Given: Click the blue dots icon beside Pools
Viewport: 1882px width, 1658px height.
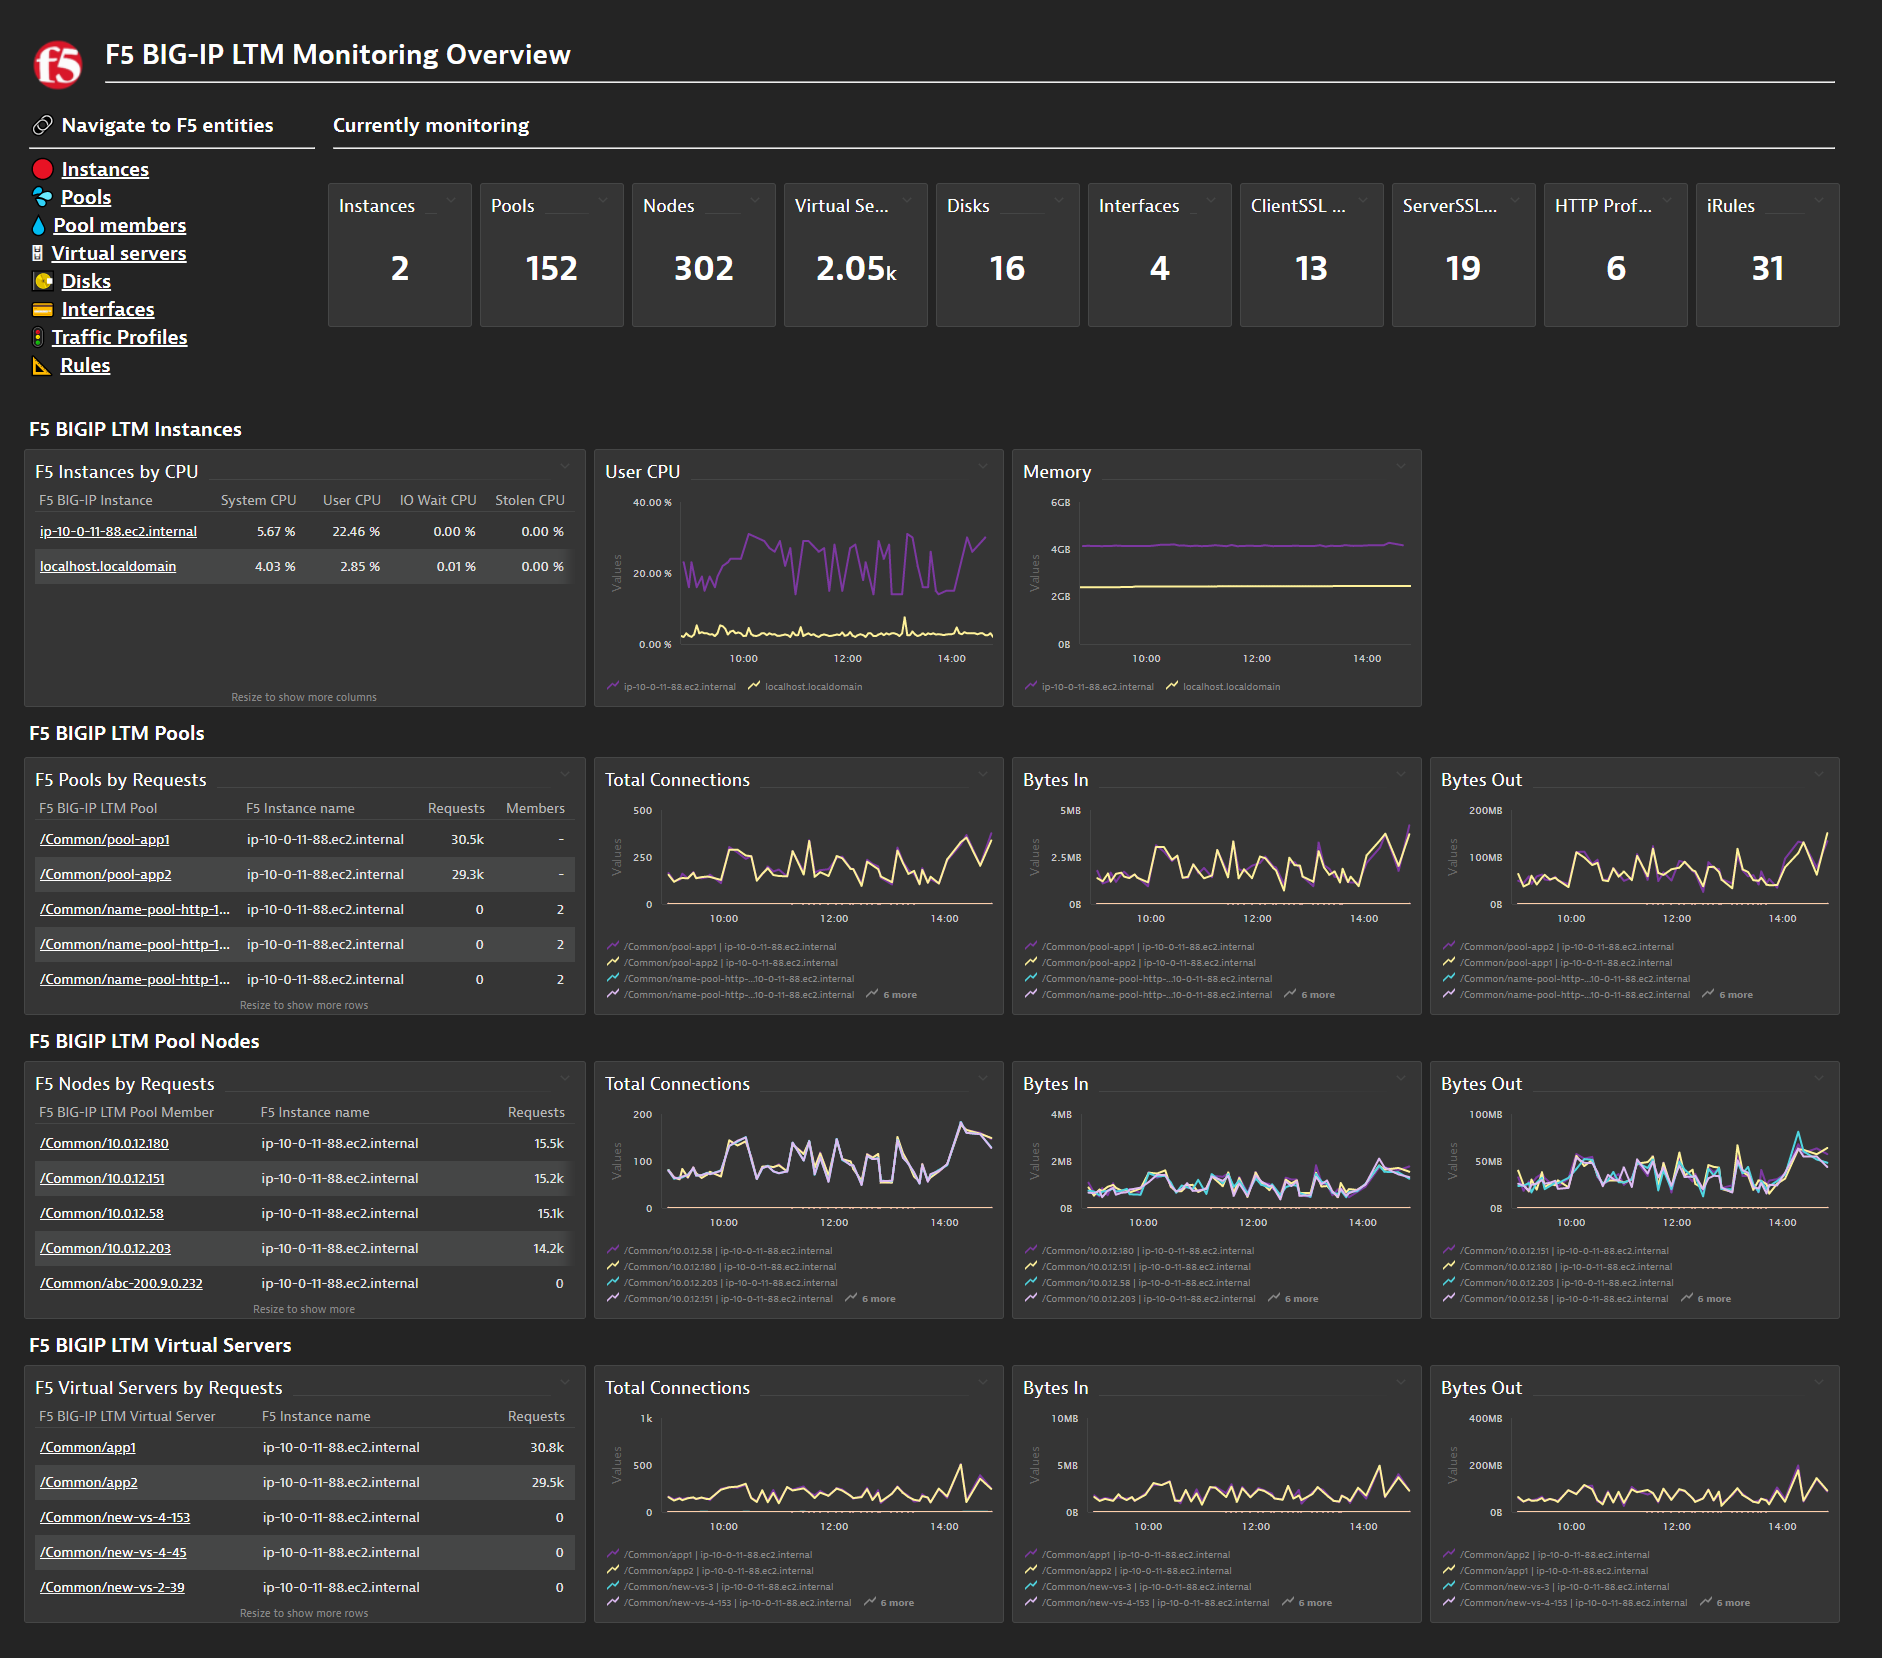Looking at the screenshot, I should point(42,197).
